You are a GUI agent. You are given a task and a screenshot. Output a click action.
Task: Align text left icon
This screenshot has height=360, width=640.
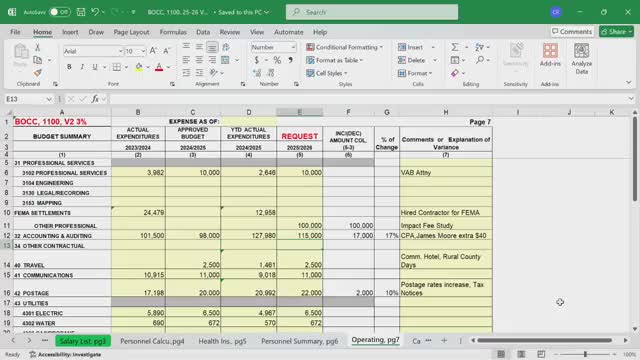(186, 60)
